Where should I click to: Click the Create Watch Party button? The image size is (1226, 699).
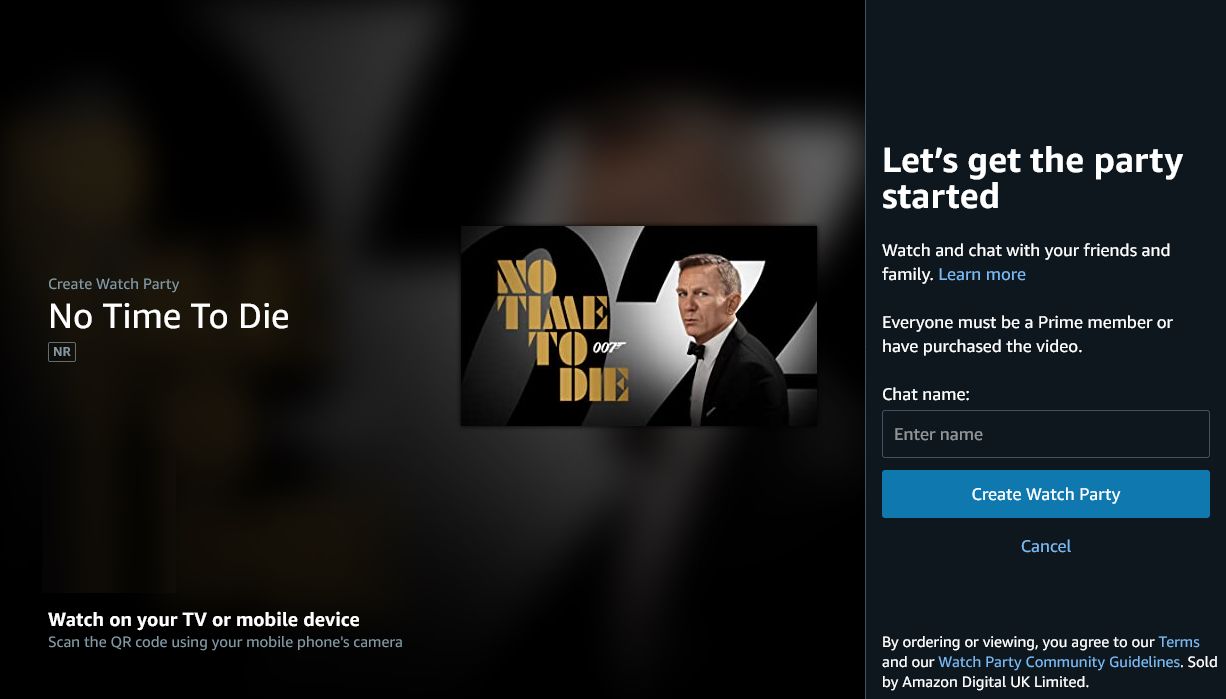(x=1046, y=494)
